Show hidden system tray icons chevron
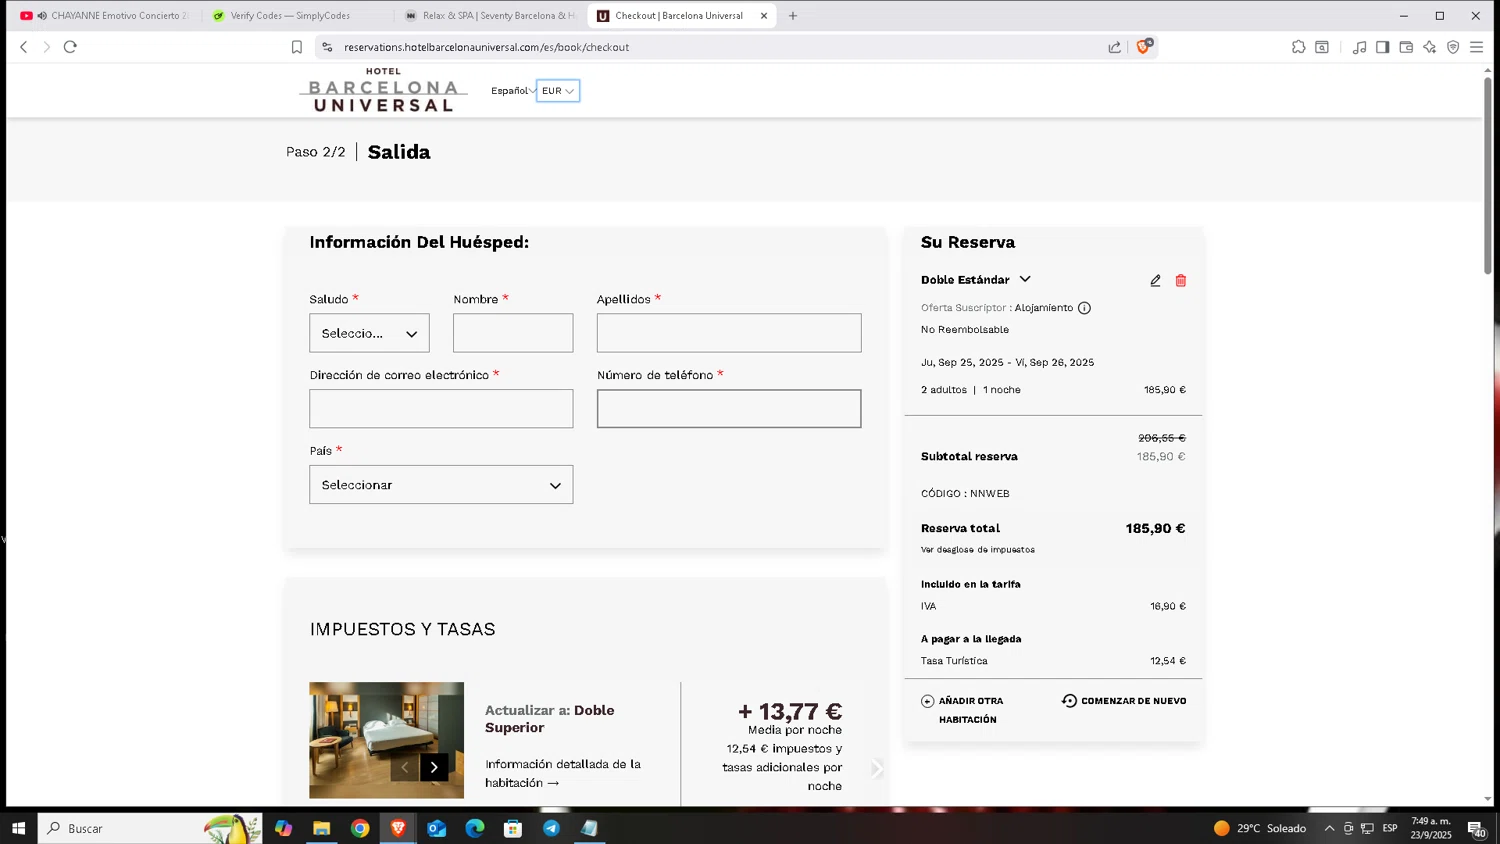The width and height of the screenshot is (1500, 844). [x=1329, y=828]
